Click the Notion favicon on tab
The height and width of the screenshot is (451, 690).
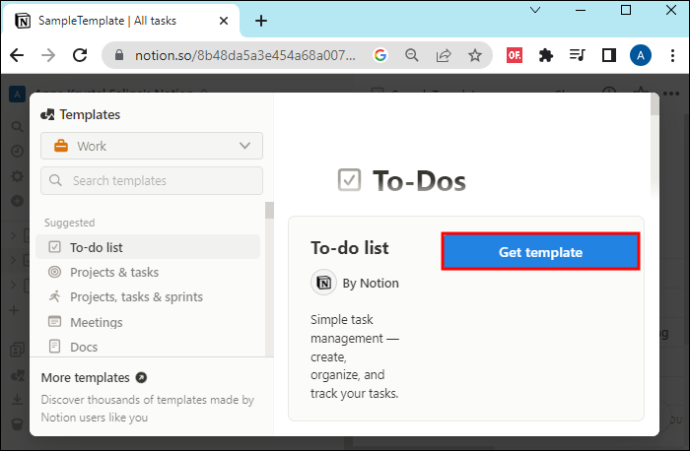click(22, 21)
